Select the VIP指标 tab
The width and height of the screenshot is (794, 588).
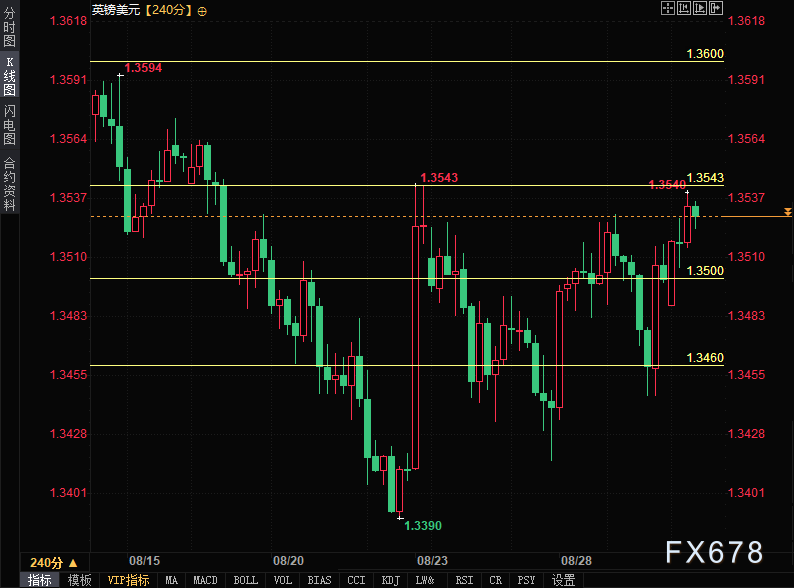click(x=128, y=580)
